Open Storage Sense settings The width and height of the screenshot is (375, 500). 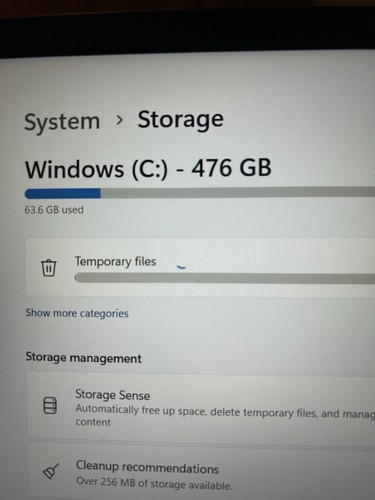(x=201, y=406)
